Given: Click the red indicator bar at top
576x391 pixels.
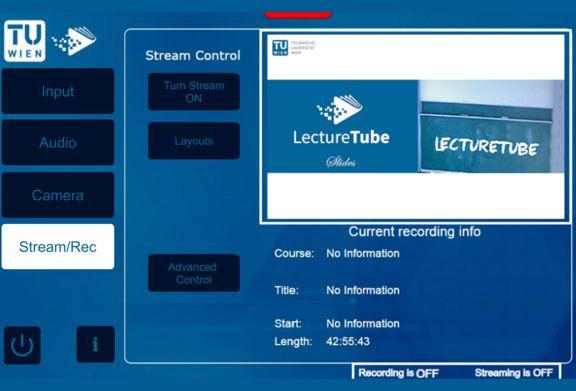Looking at the screenshot, I should click(298, 15).
